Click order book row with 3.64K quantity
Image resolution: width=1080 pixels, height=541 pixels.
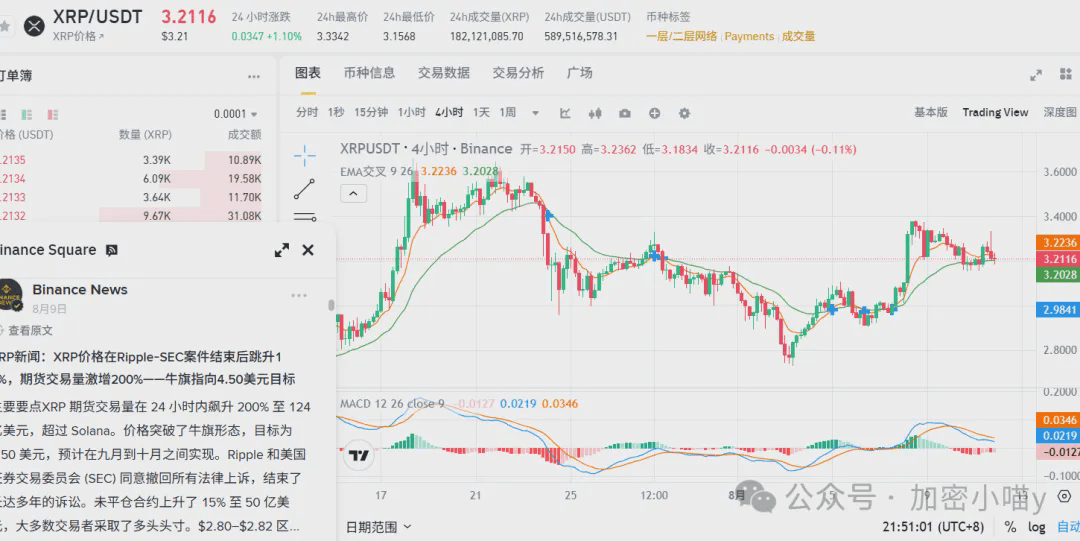(131, 198)
